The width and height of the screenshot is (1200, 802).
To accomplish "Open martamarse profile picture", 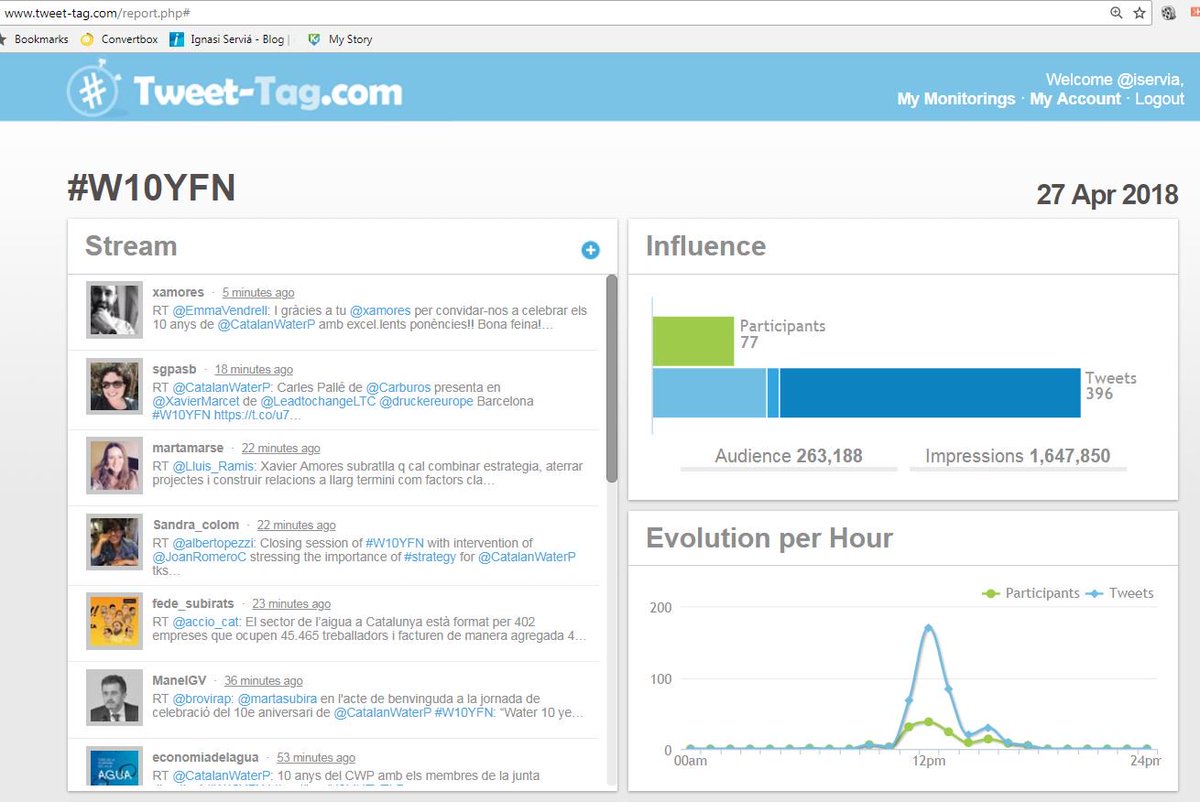I will click(114, 465).
